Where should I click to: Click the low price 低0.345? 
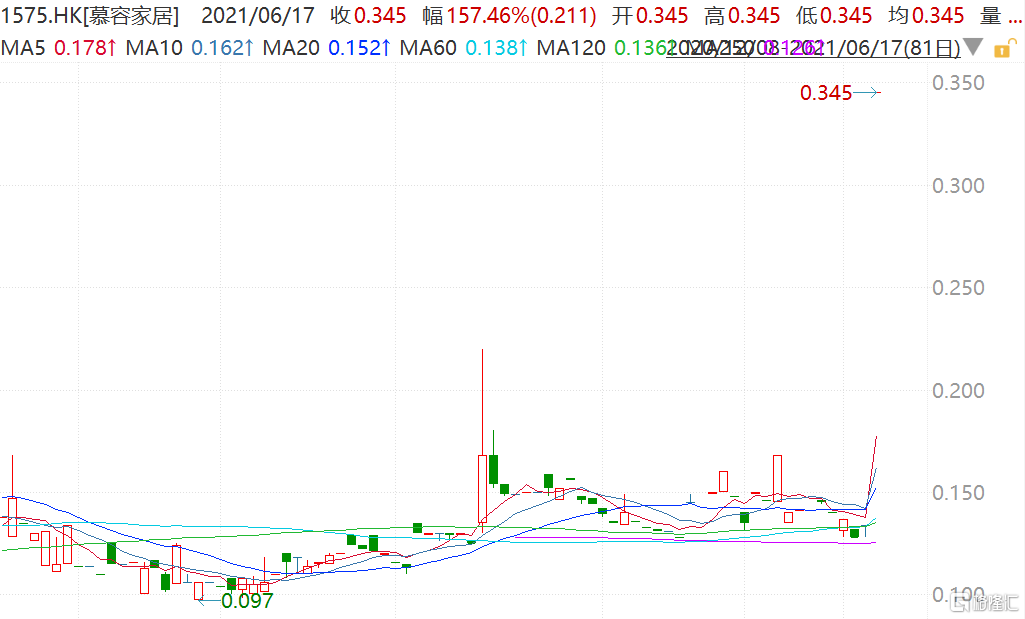point(834,16)
